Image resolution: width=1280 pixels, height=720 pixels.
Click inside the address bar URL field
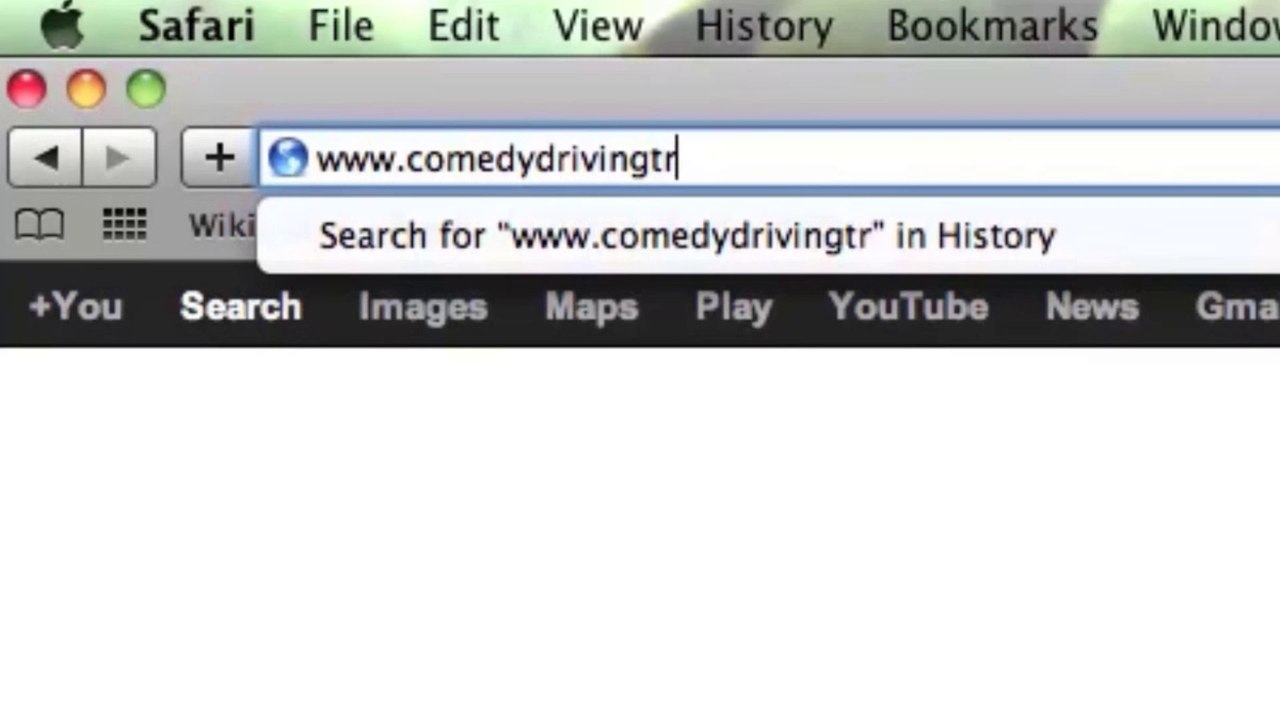point(770,158)
